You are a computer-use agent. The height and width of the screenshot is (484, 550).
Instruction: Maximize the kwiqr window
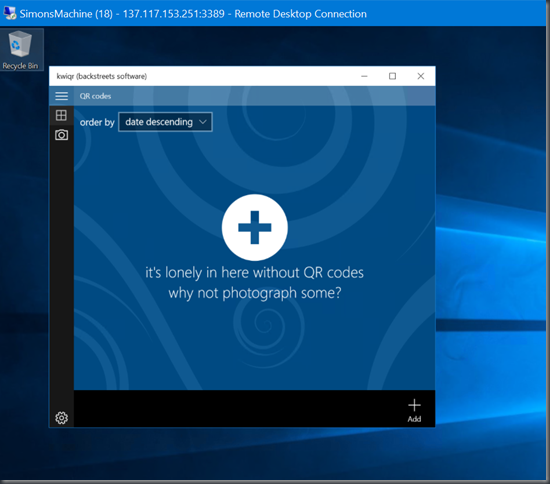(393, 76)
